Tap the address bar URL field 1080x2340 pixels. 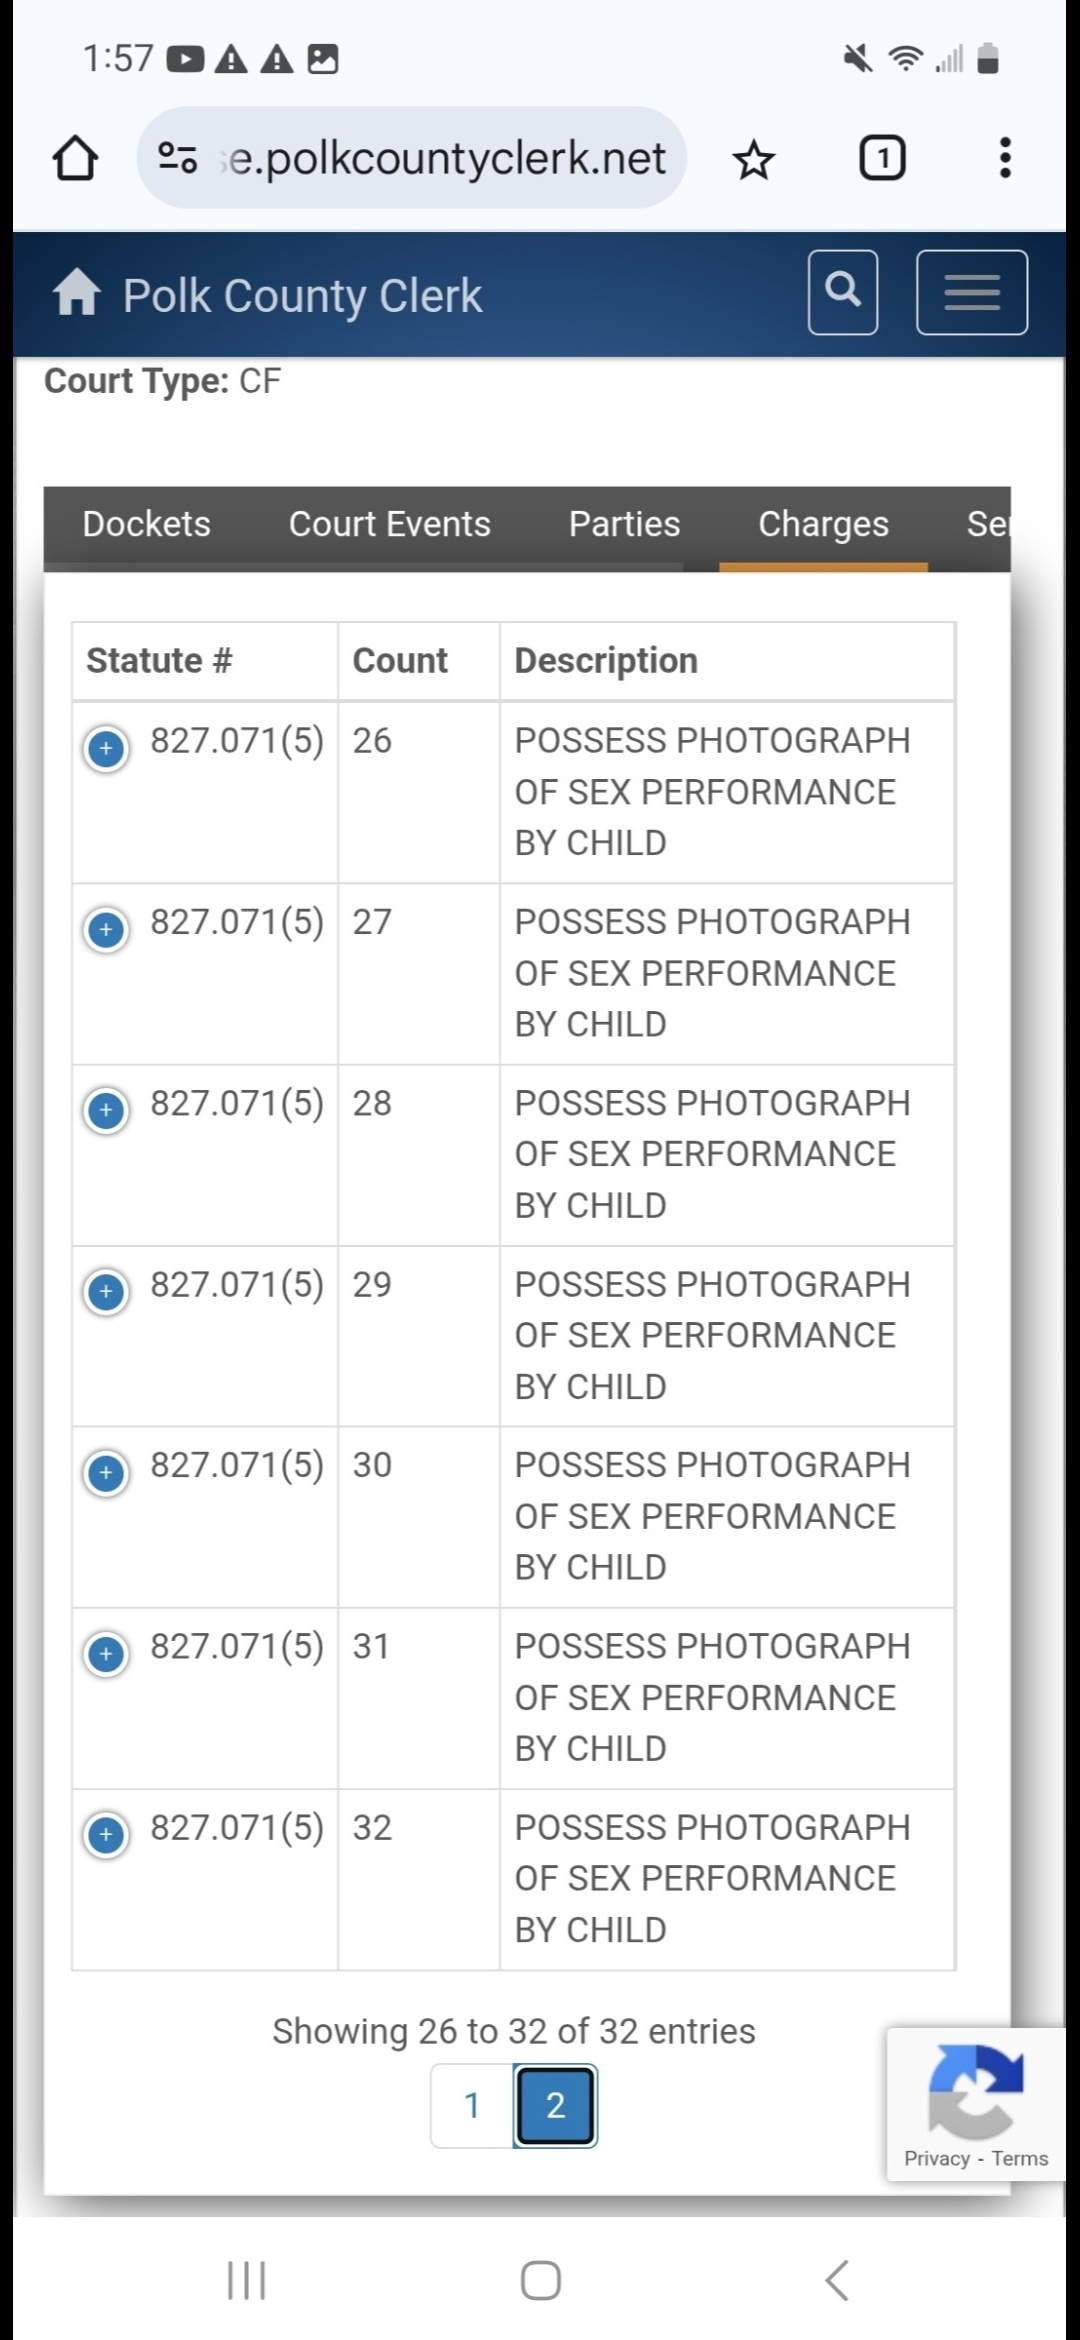(446, 158)
